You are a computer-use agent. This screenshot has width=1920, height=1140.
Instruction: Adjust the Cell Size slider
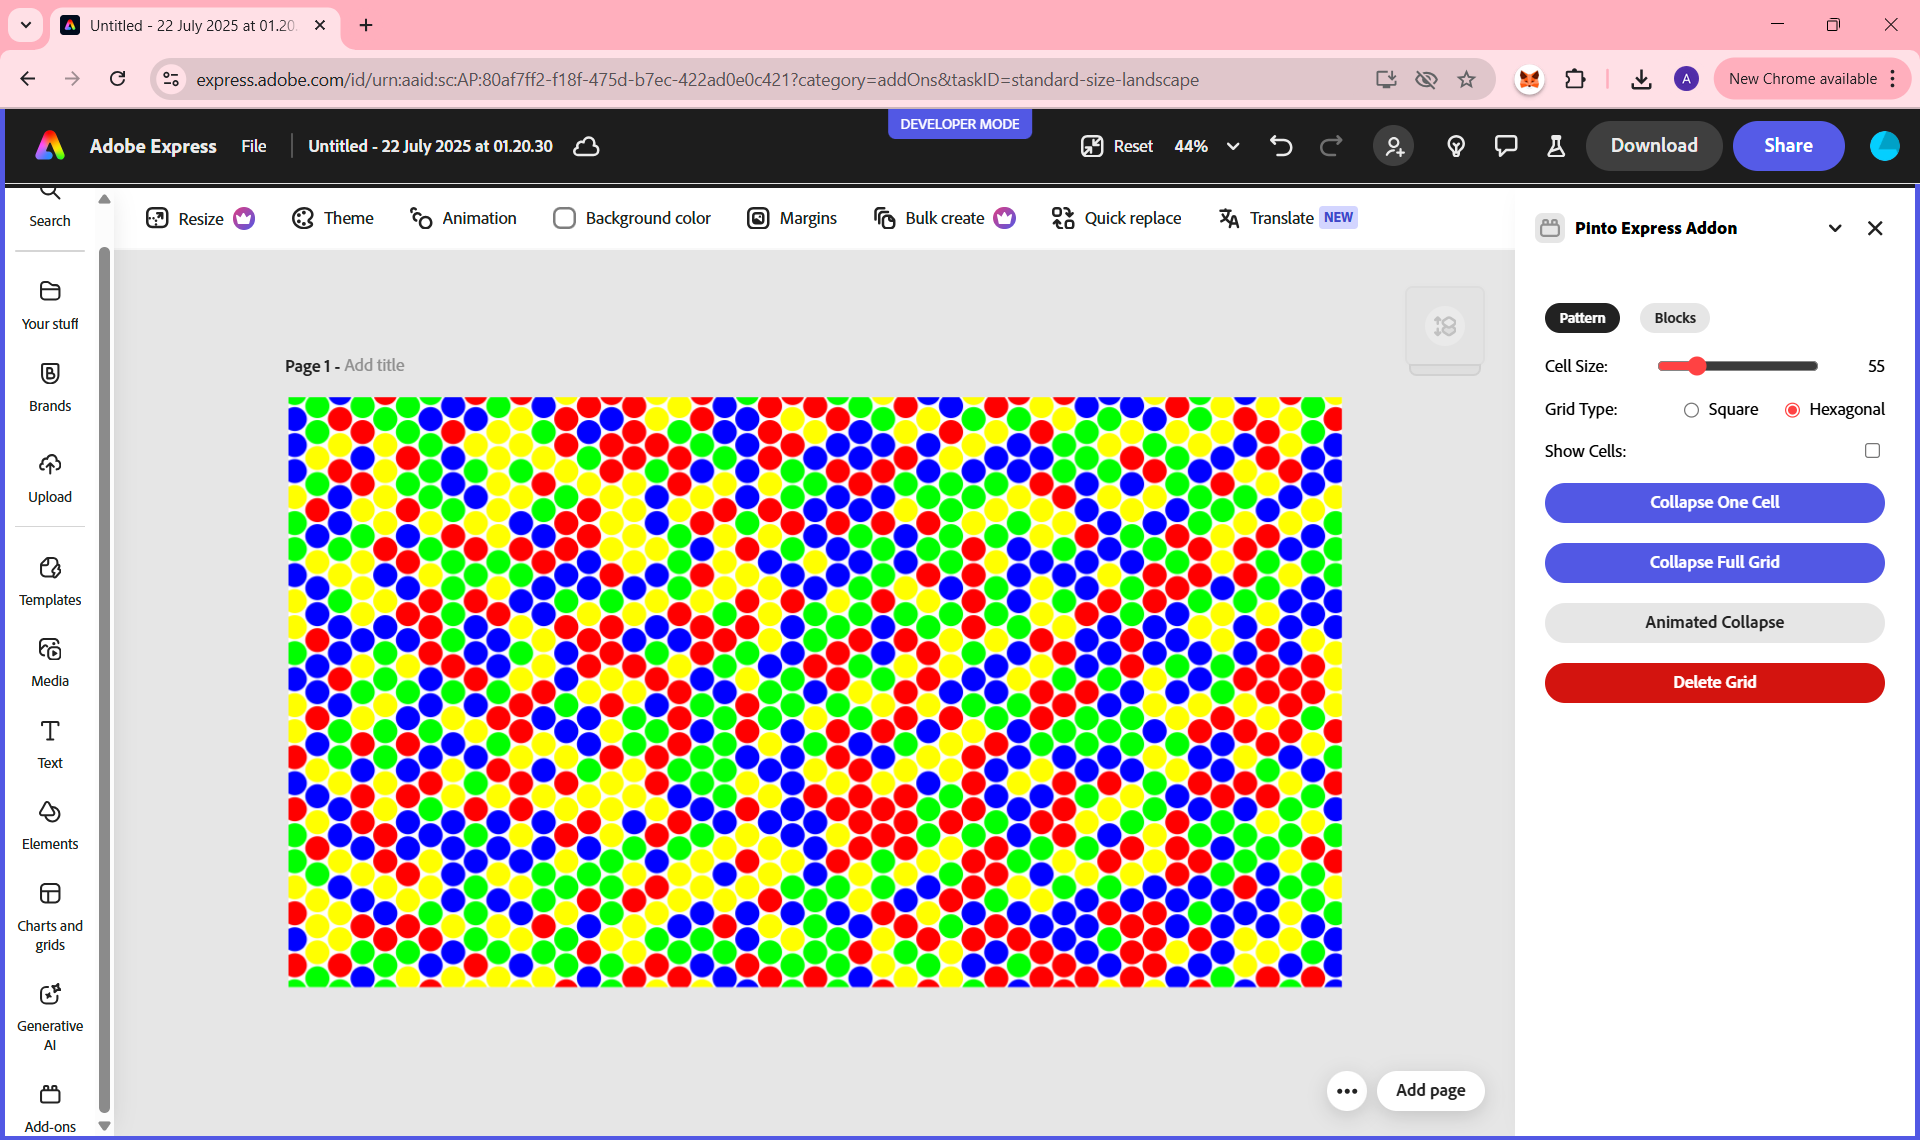[1697, 366]
